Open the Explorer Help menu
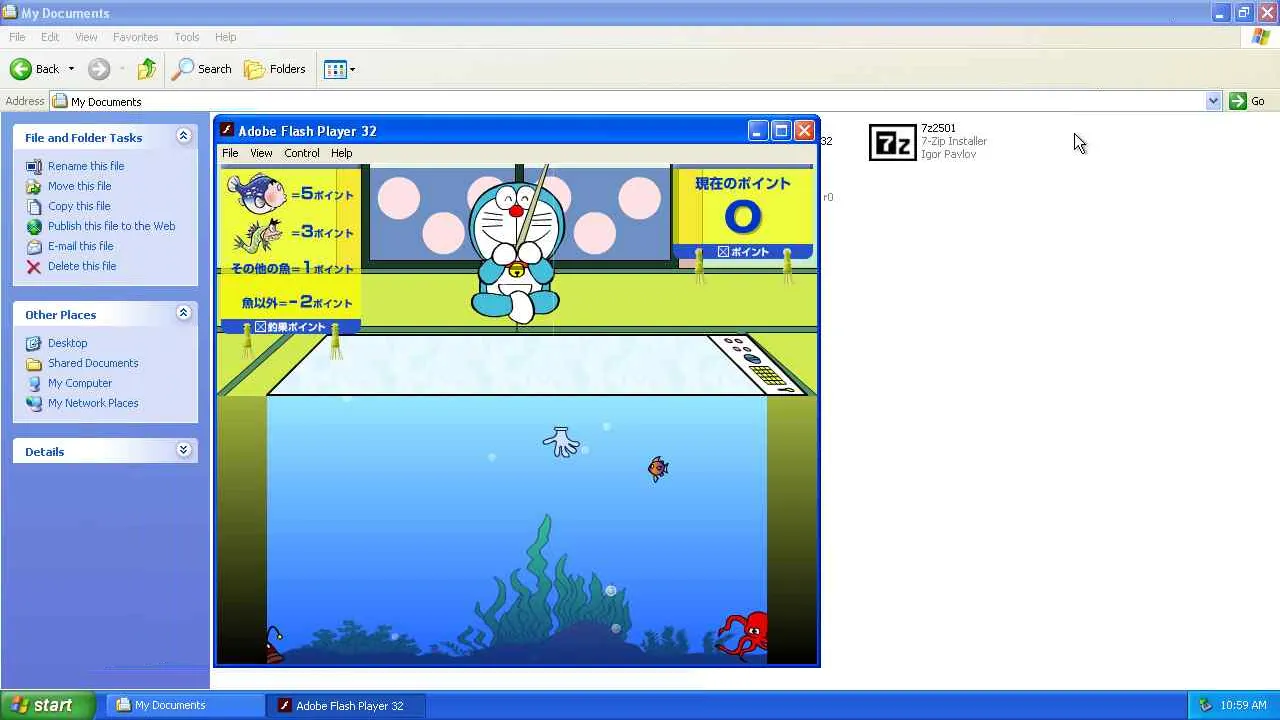 225,37
